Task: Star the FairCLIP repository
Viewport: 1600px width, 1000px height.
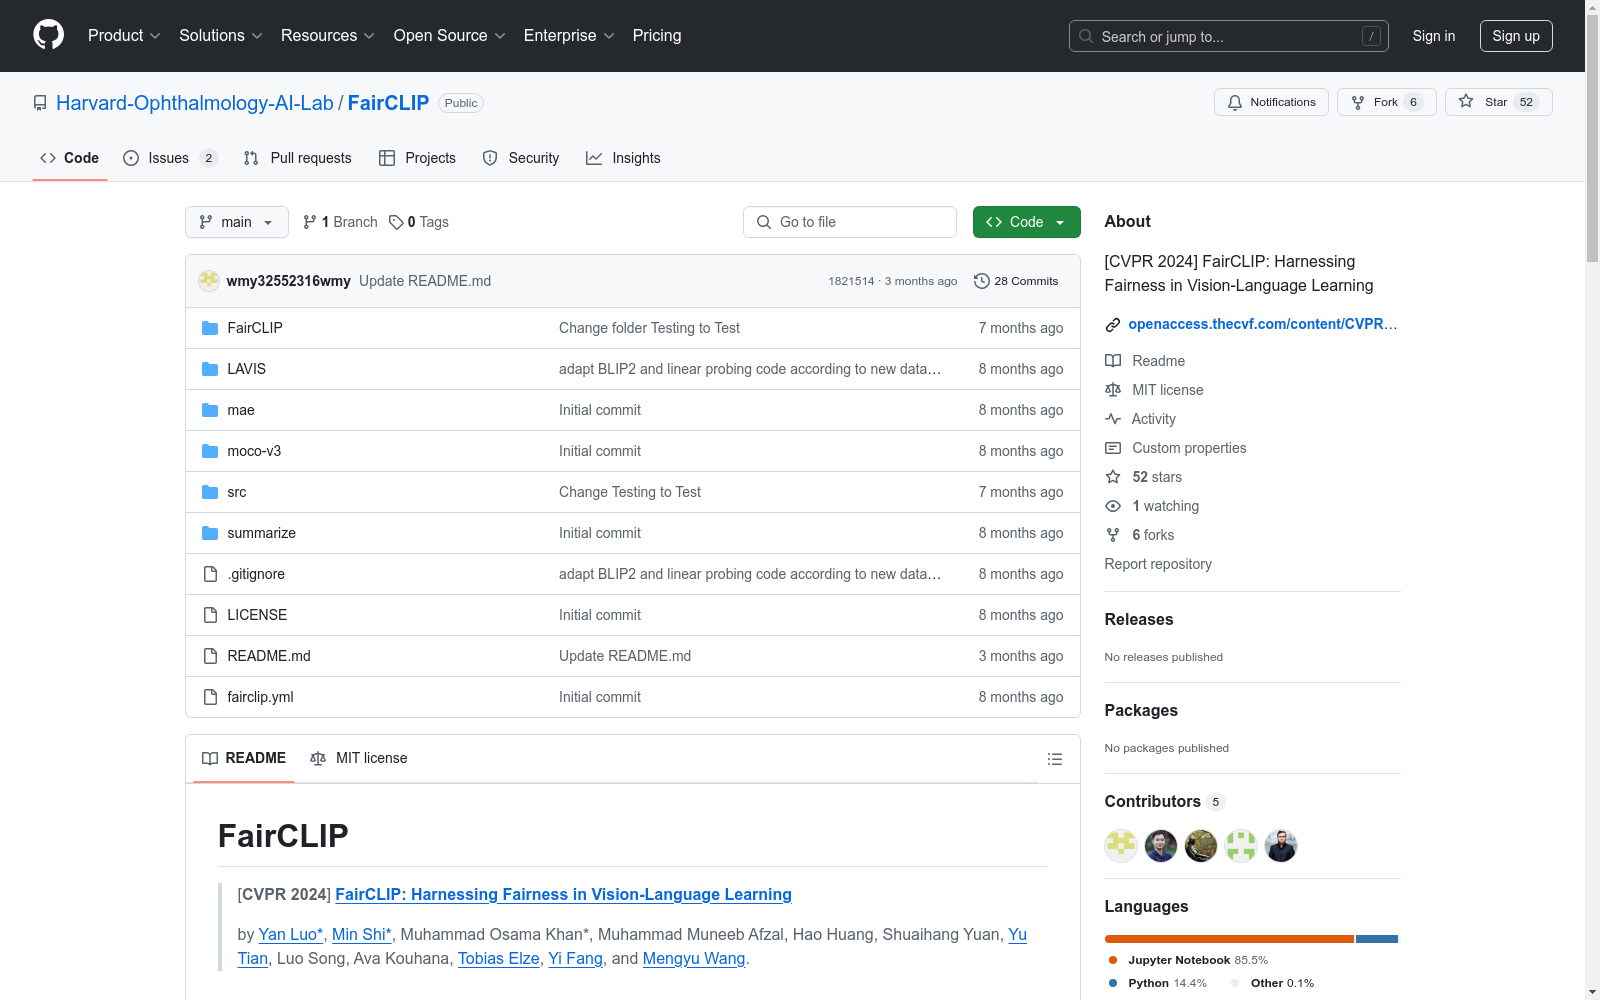Action: click(x=1498, y=102)
